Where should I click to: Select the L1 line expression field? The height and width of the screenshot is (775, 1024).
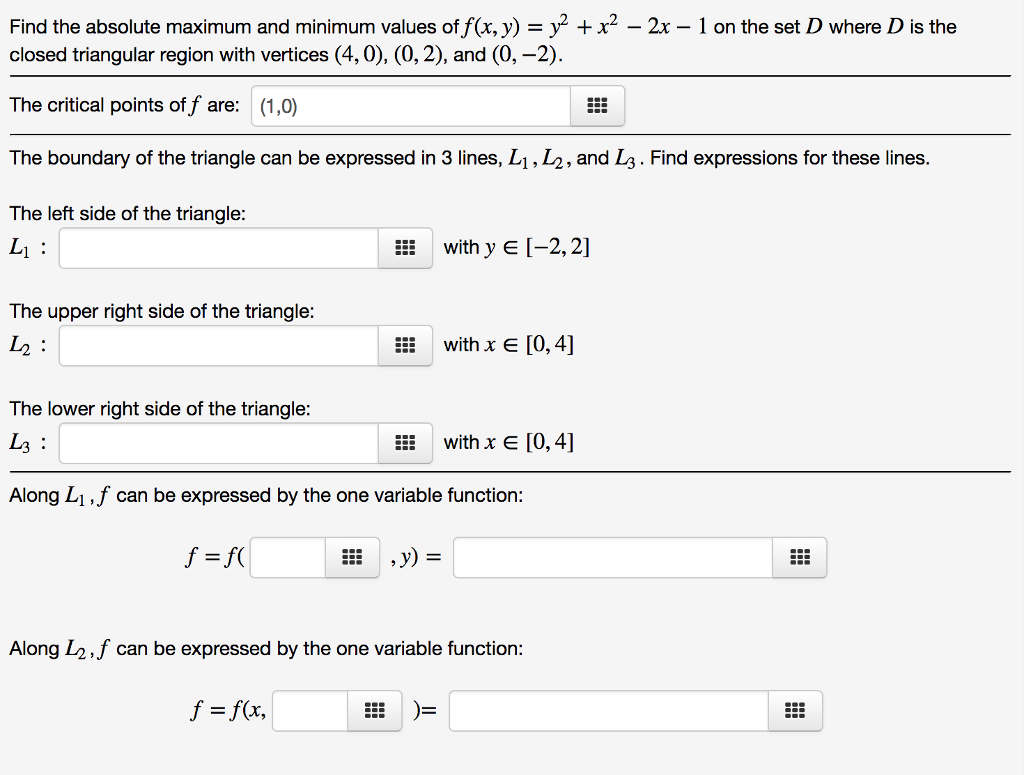[217, 247]
